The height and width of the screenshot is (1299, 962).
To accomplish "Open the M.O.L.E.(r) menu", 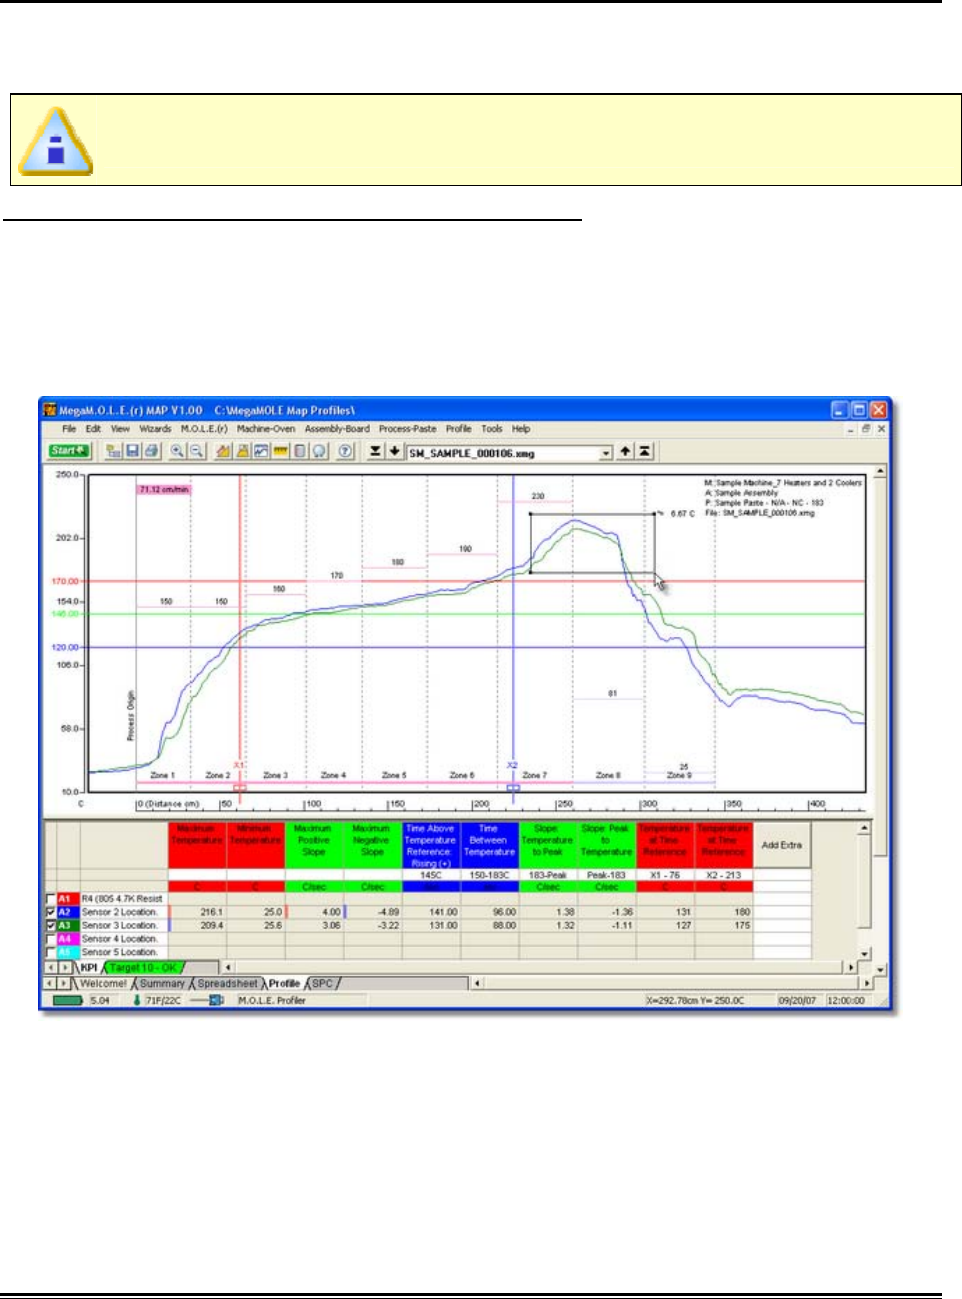I will click(204, 428).
